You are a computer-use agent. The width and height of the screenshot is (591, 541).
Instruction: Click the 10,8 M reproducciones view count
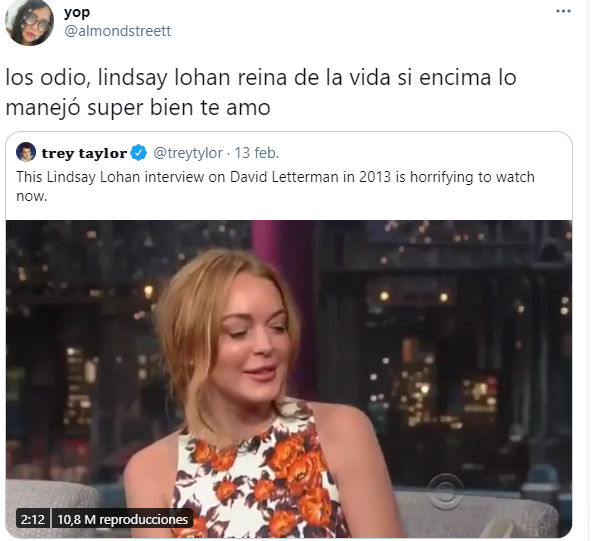tap(122, 520)
